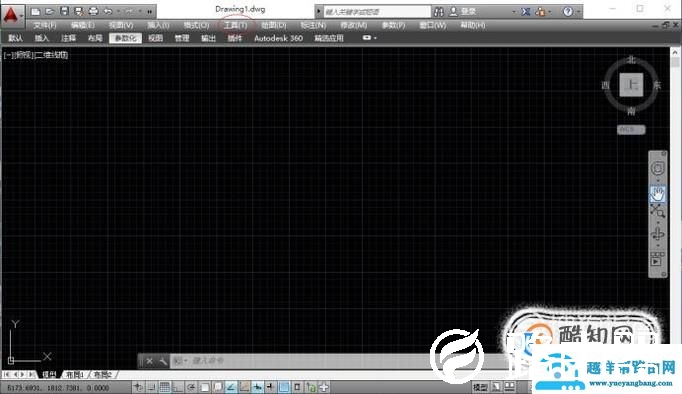Screen dimensions: 682x394
Task: Click the ShowMotion icon in navigation bar
Action: (657, 259)
